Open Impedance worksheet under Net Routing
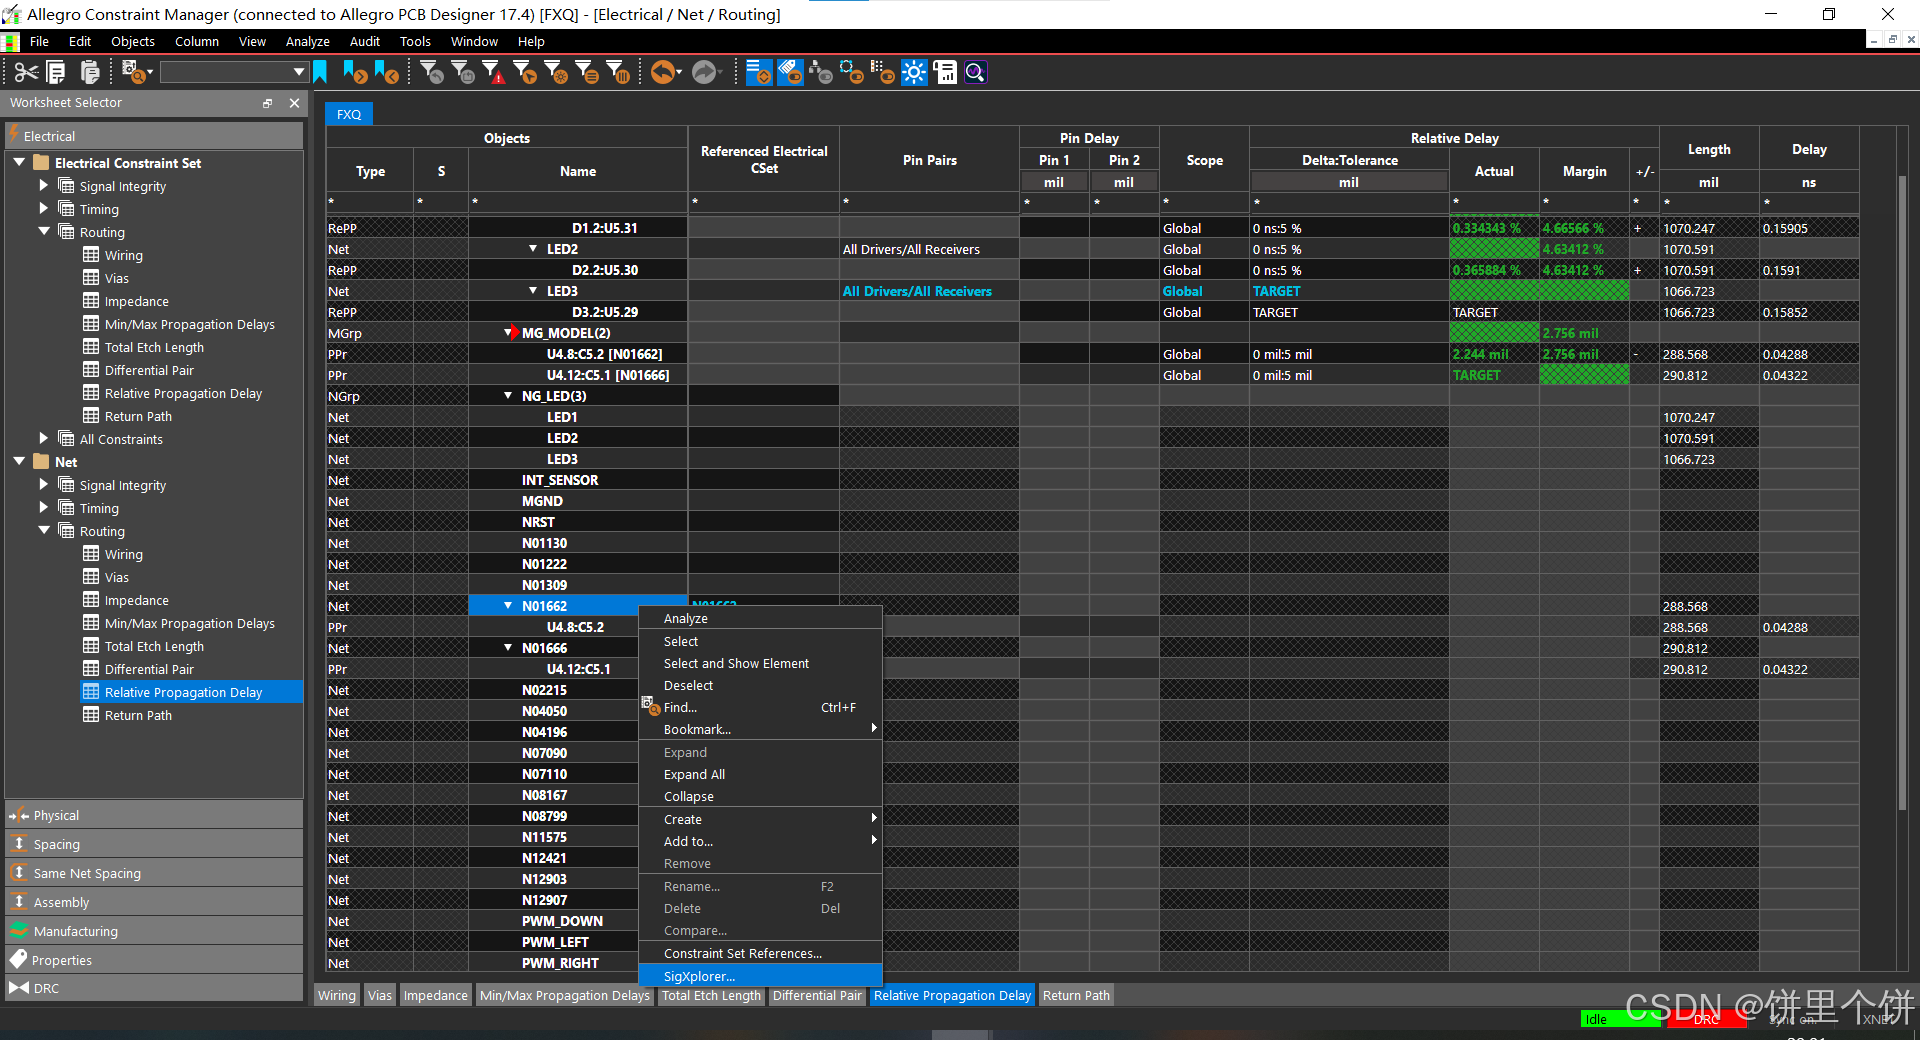1920x1040 pixels. [x=136, y=600]
